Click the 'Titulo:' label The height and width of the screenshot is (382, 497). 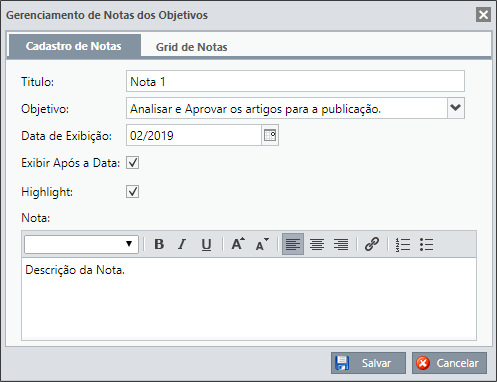tap(38, 82)
